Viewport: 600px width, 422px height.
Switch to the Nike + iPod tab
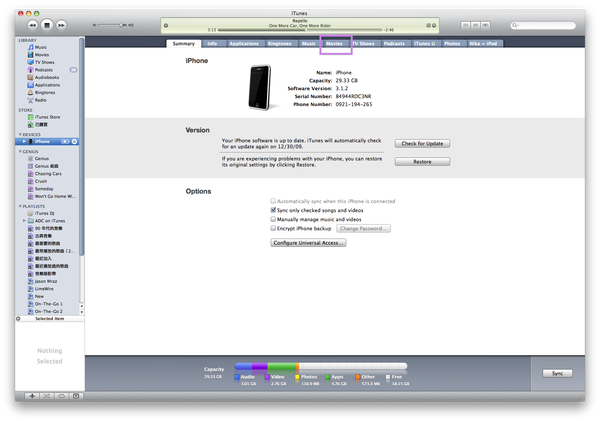click(x=483, y=44)
